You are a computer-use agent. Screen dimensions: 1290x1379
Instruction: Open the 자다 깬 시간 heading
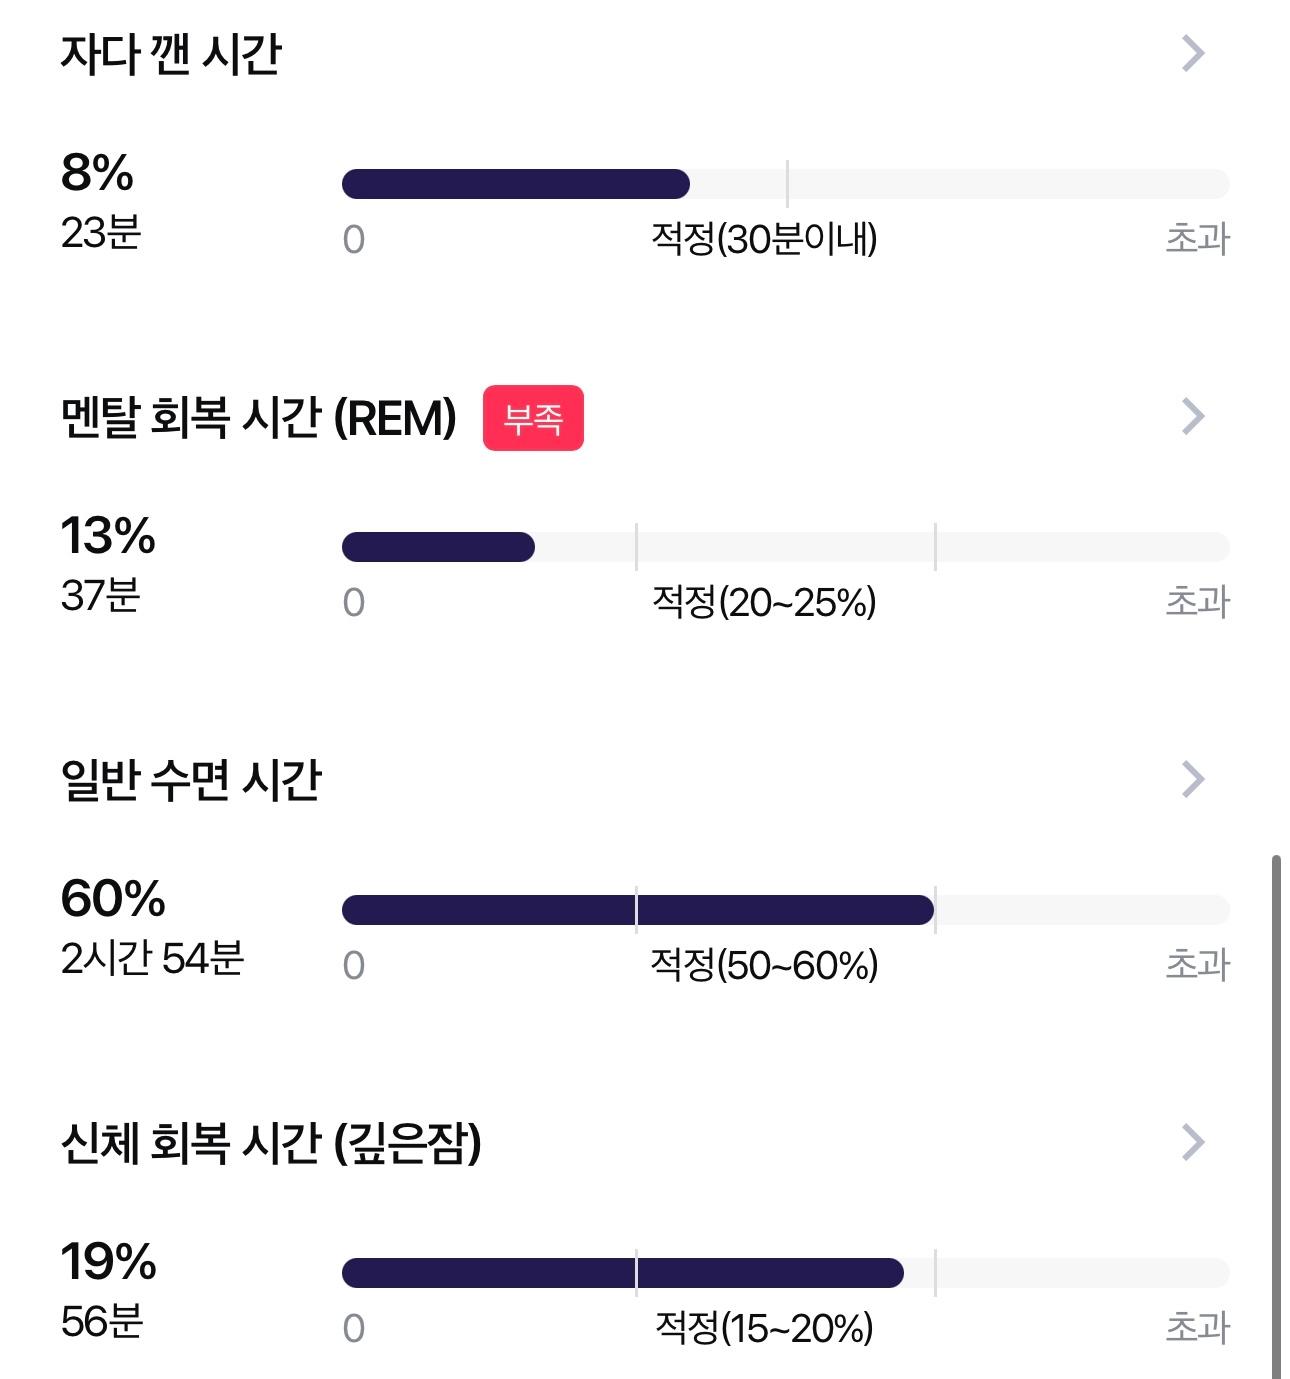click(x=171, y=54)
